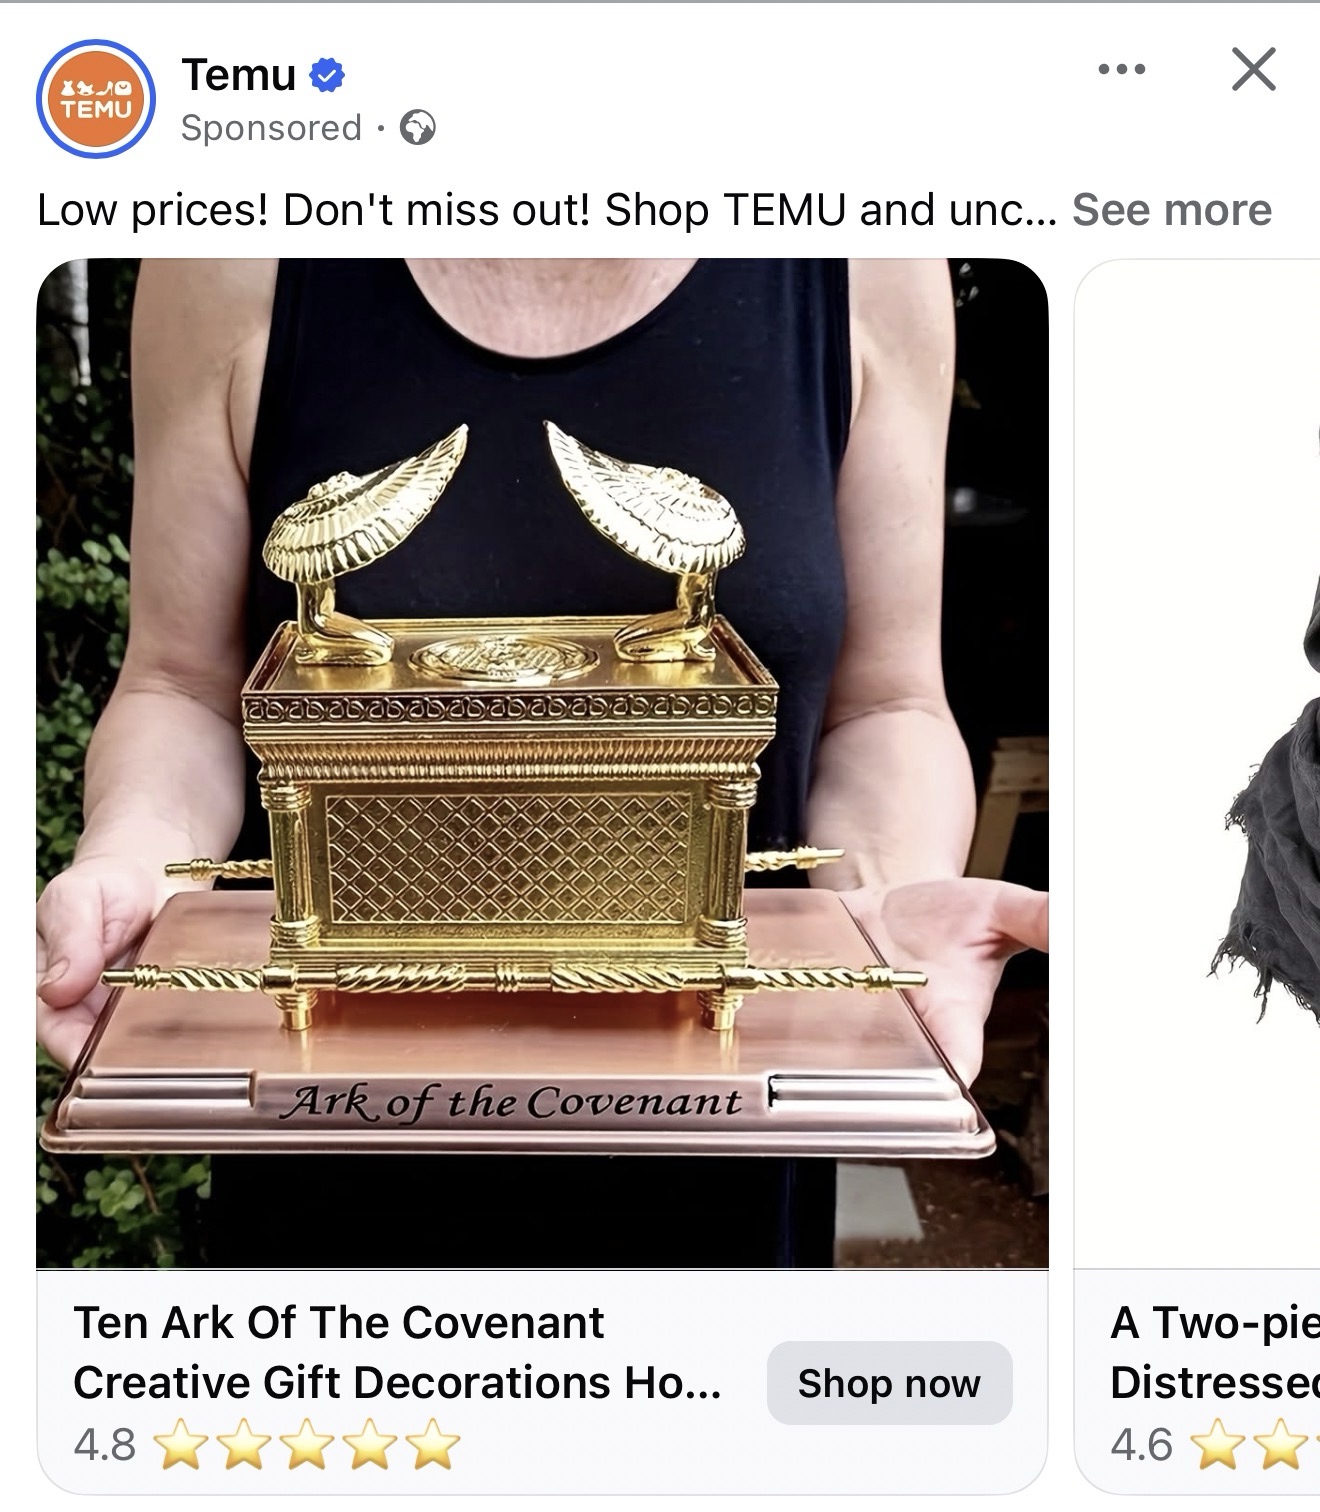Open the A Two-piece Distressed product title
Viewport: 1320px width, 1512px height.
(1215, 1352)
